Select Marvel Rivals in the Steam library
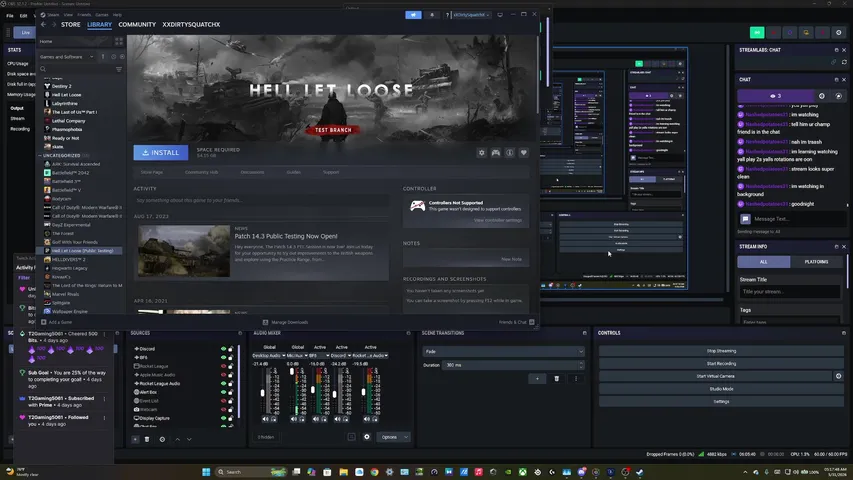Screen dimensions: 853x480 click(x=65, y=294)
